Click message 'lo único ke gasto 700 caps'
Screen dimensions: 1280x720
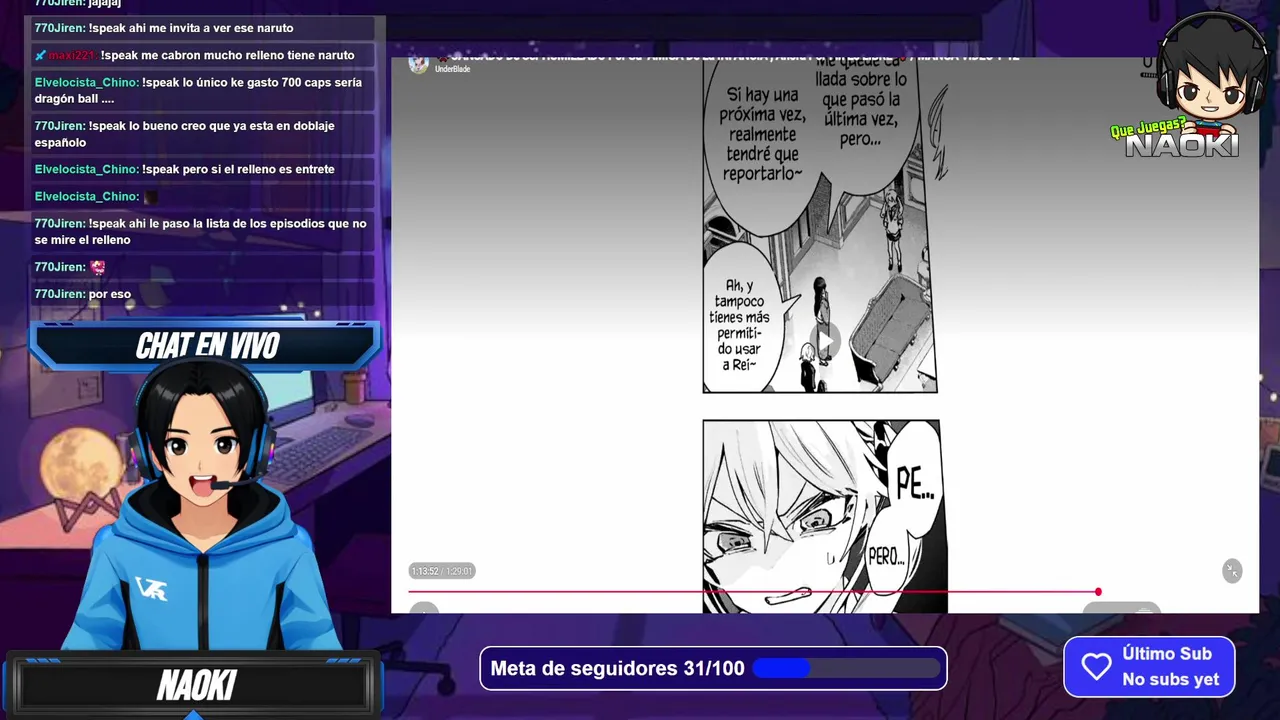tap(198, 90)
